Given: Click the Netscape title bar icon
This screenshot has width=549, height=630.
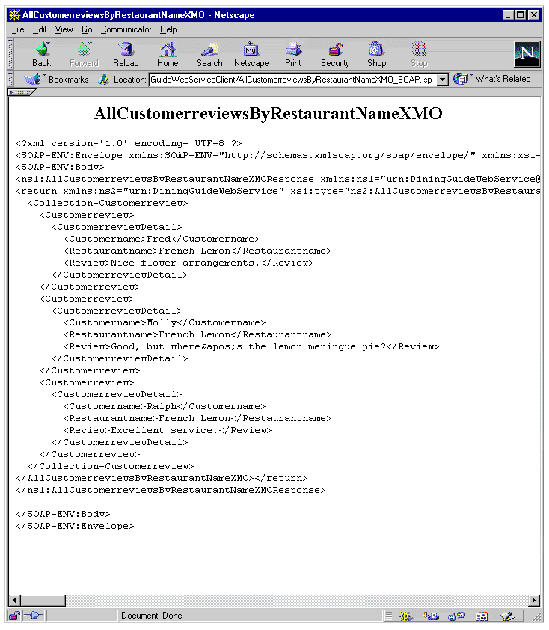Looking at the screenshot, I should tap(14, 15).
